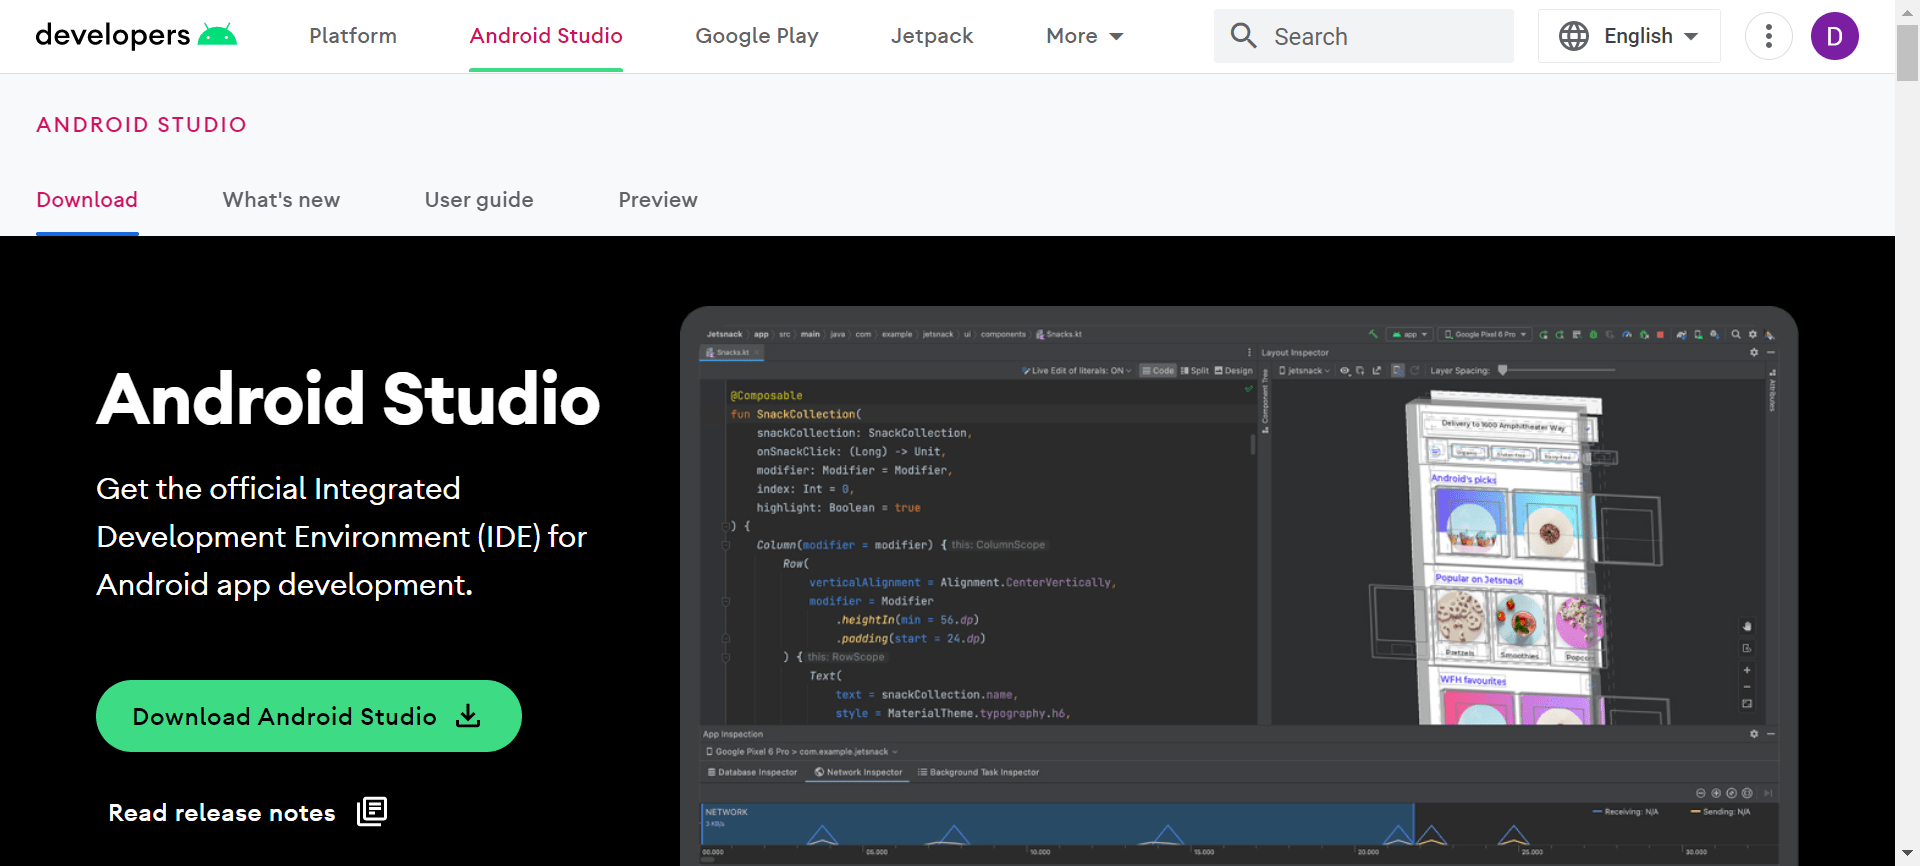Image resolution: width=1920 pixels, height=866 pixels.
Task: Expand the More navigation dropdown
Action: pyautogui.click(x=1084, y=36)
